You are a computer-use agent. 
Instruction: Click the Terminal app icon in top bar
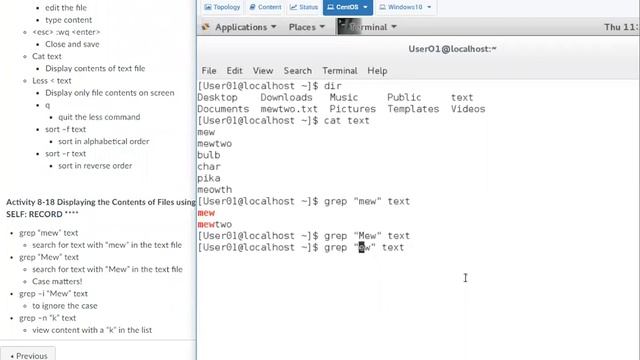pos(348,27)
